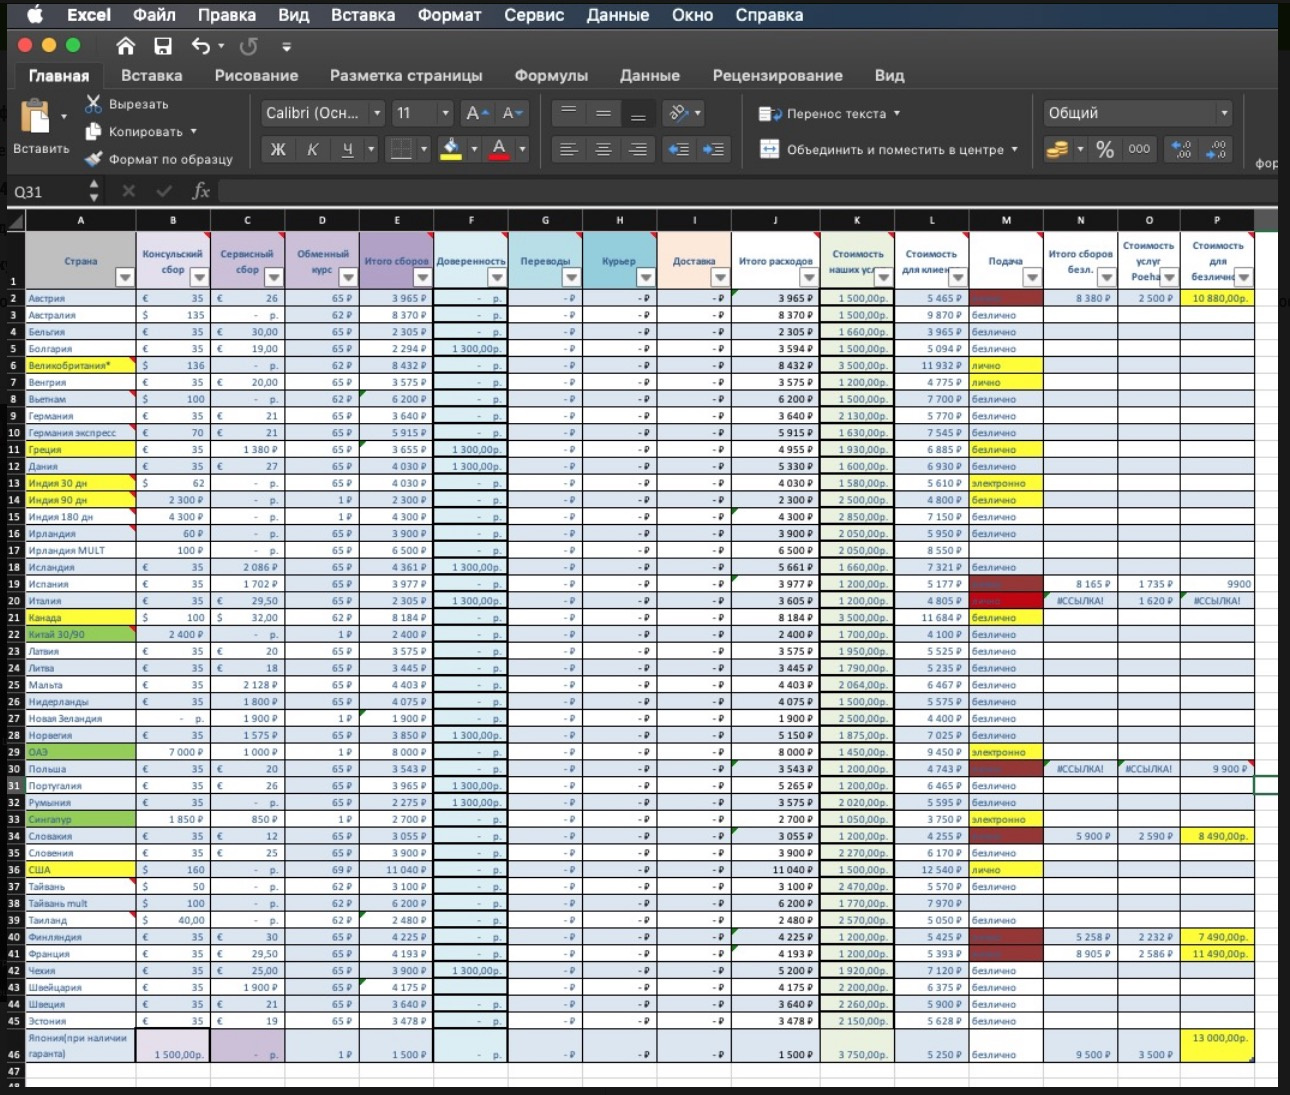Cut the selection with Вырезать
The width and height of the screenshot is (1290, 1095).
tap(127, 104)
